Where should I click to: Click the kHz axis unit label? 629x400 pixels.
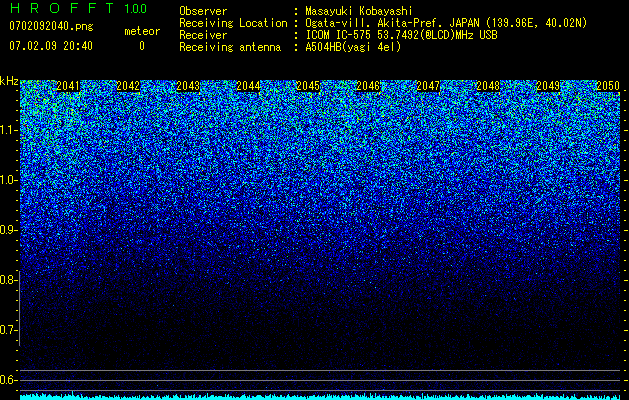pos(9,81)
